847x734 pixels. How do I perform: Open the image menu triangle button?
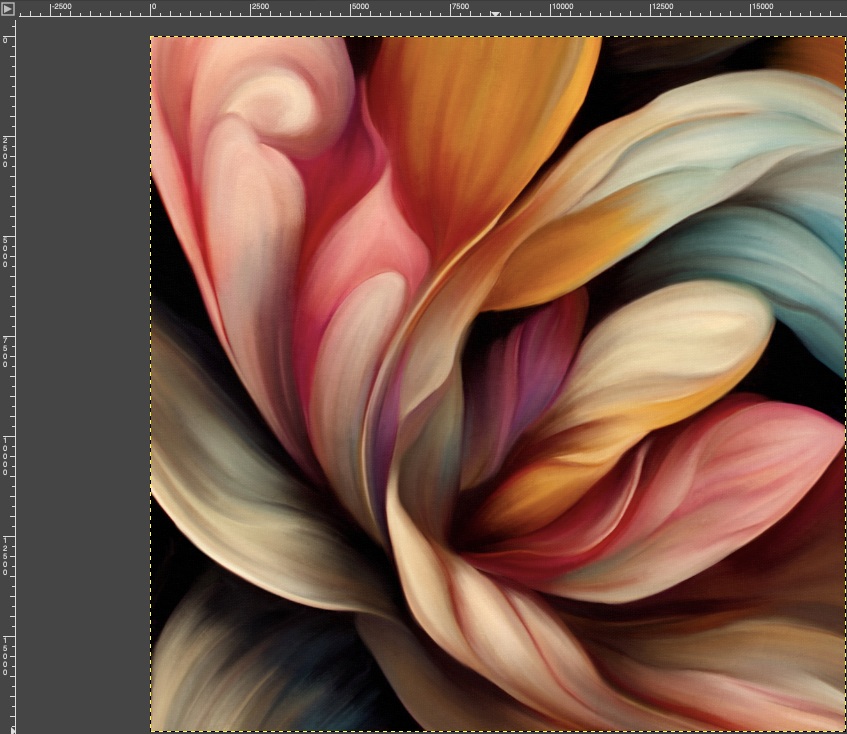click(x=8, y=9)
